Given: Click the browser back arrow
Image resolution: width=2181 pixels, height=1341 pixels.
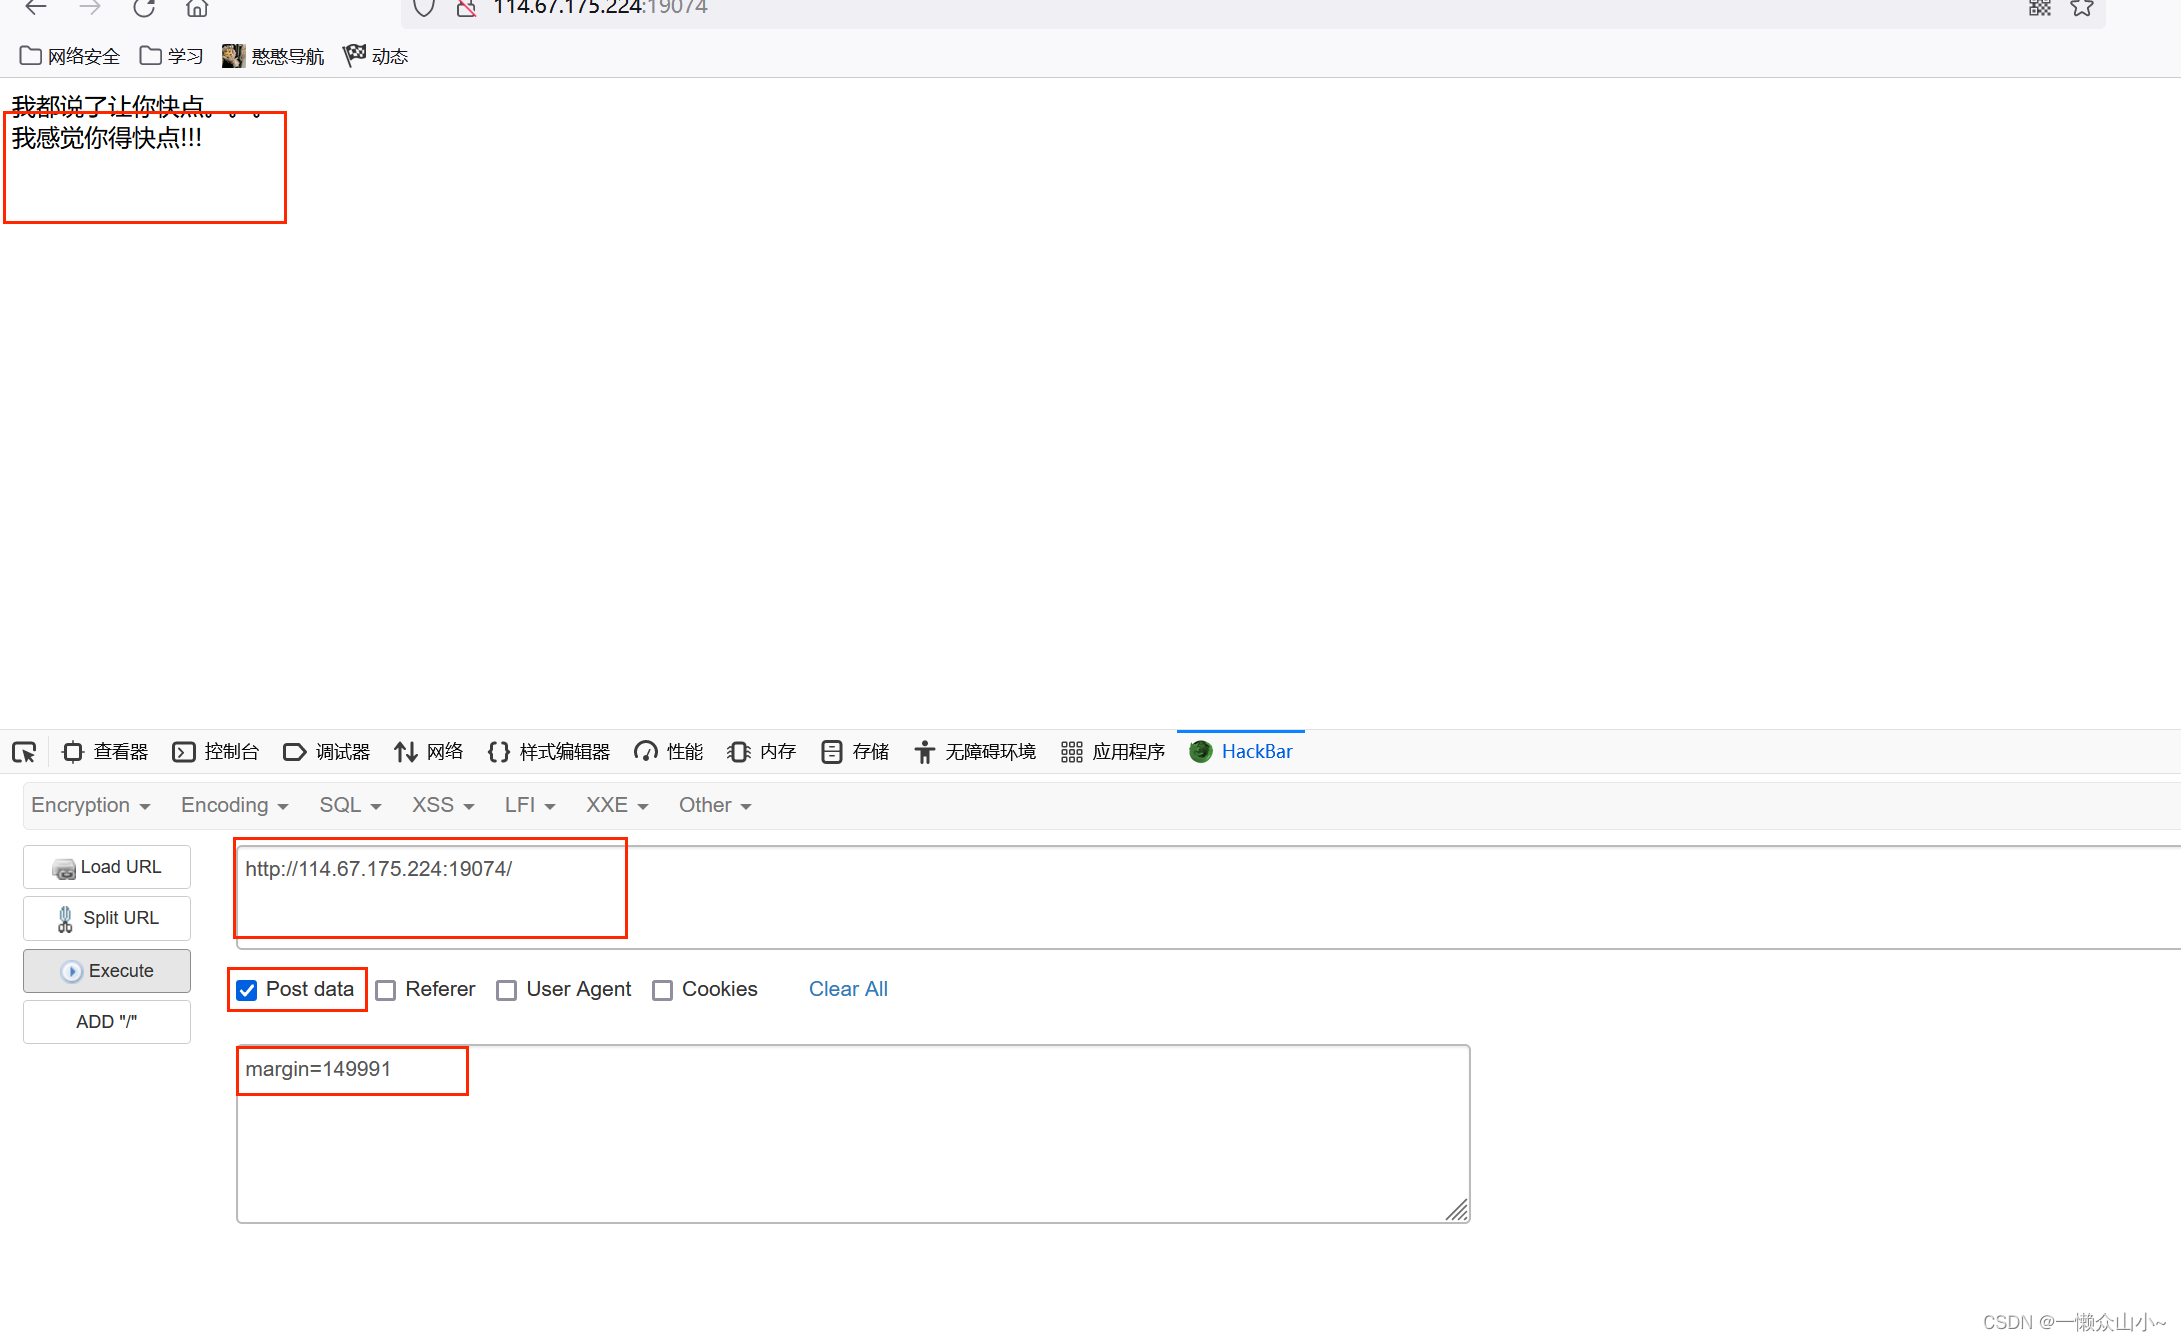Looking at the screenshot, I should pos(36,8).
